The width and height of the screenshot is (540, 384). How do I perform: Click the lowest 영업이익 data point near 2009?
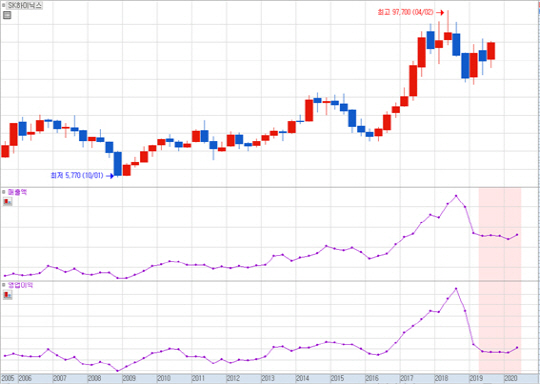pos(117,371)
